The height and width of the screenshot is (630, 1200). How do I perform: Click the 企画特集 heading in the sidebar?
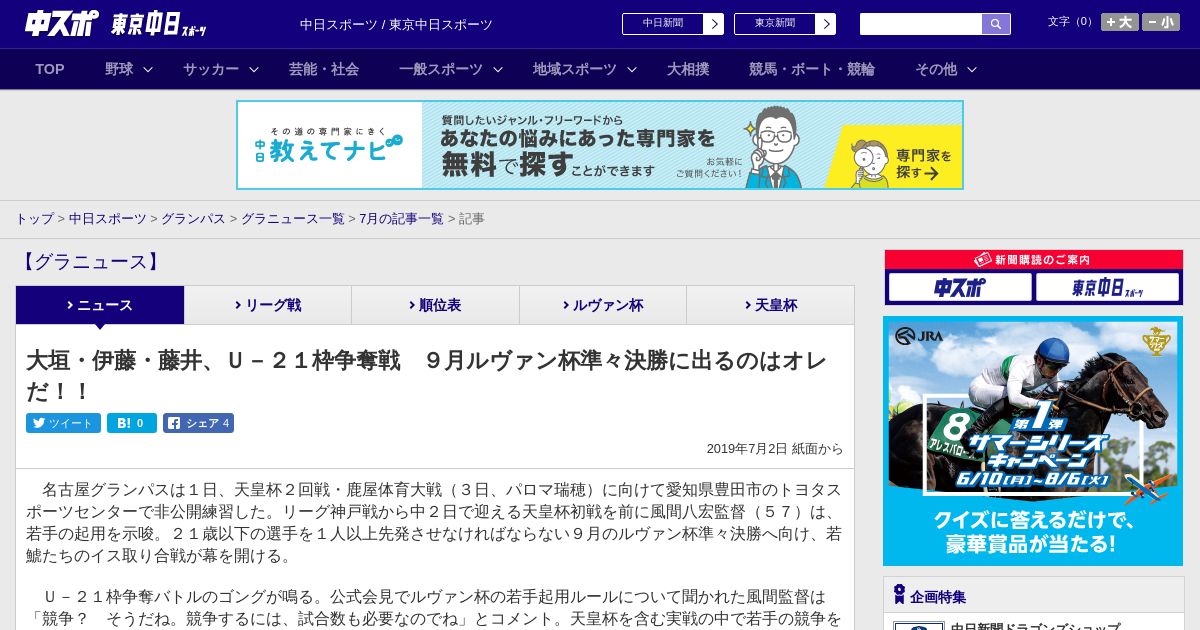[x=938, y=597]
